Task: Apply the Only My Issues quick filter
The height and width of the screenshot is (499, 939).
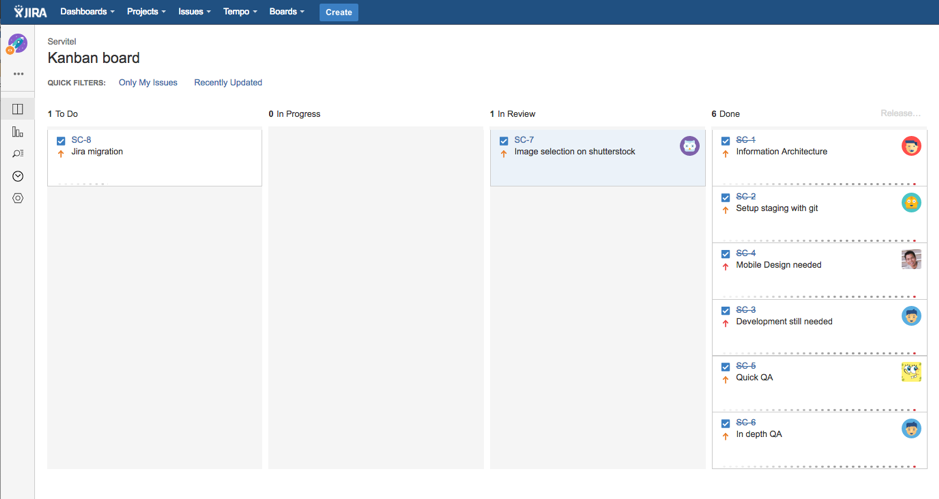Action: coord(148,83)
